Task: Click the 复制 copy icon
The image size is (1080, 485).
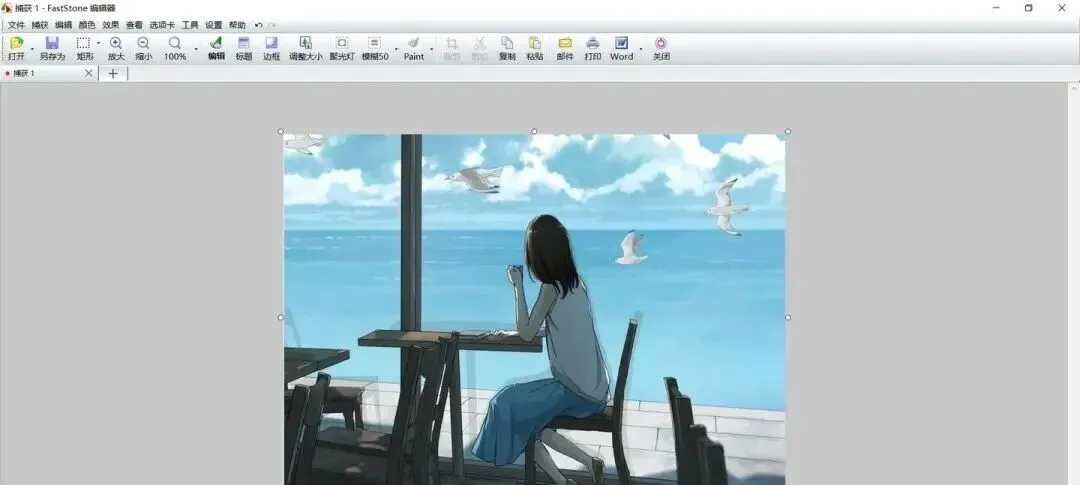Action: click(x=507, y=48)
